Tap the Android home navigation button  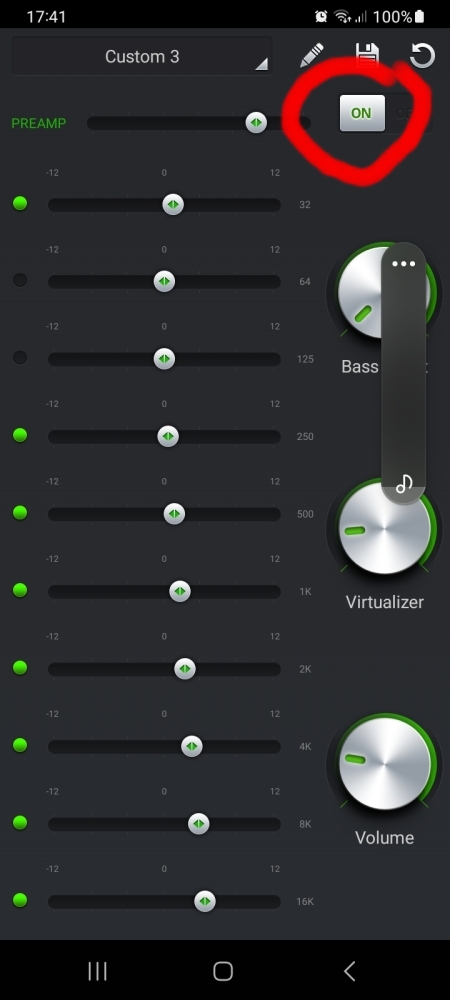pos(223,971)
